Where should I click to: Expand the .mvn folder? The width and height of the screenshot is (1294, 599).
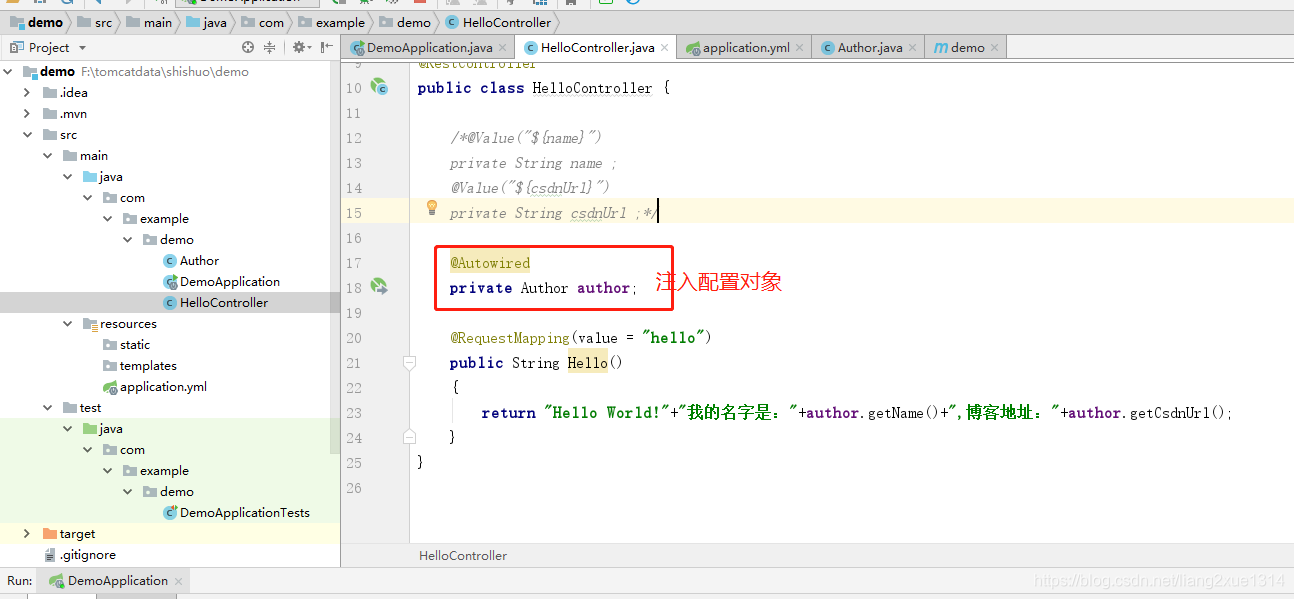click(28, 114)
